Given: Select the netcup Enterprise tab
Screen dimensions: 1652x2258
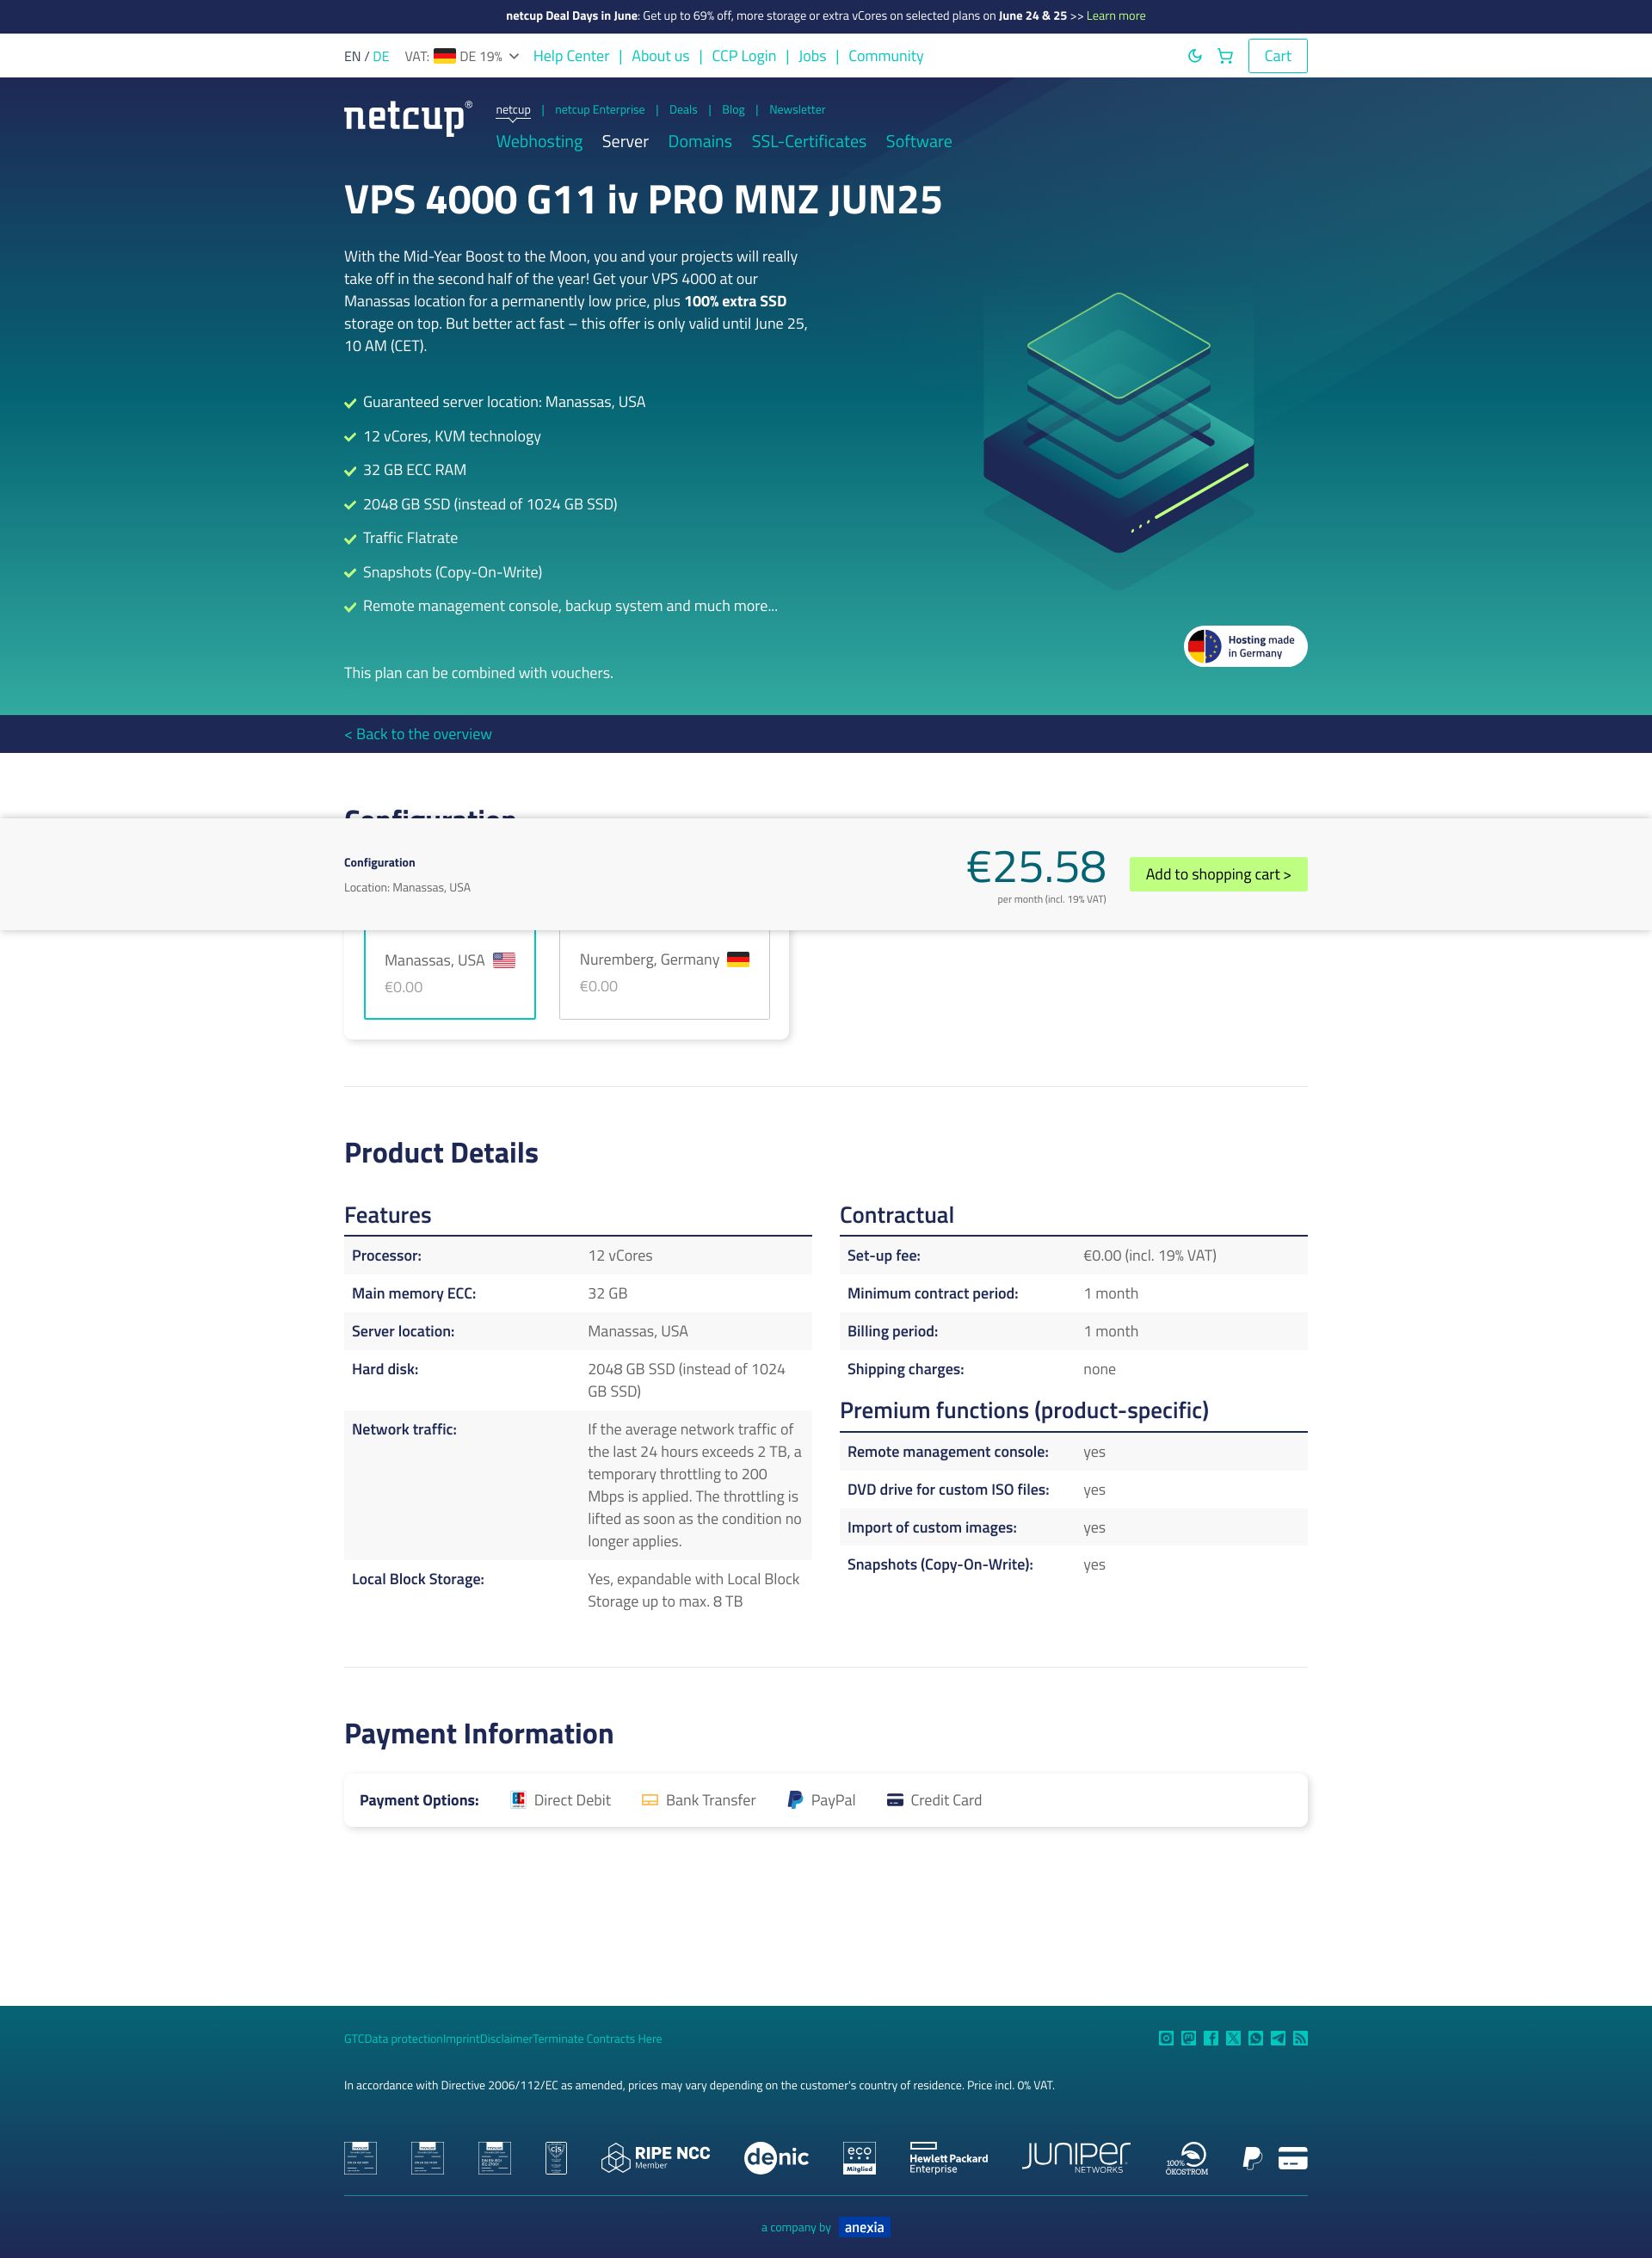Looking at the screenshot, I should click(x=600, y=110).
